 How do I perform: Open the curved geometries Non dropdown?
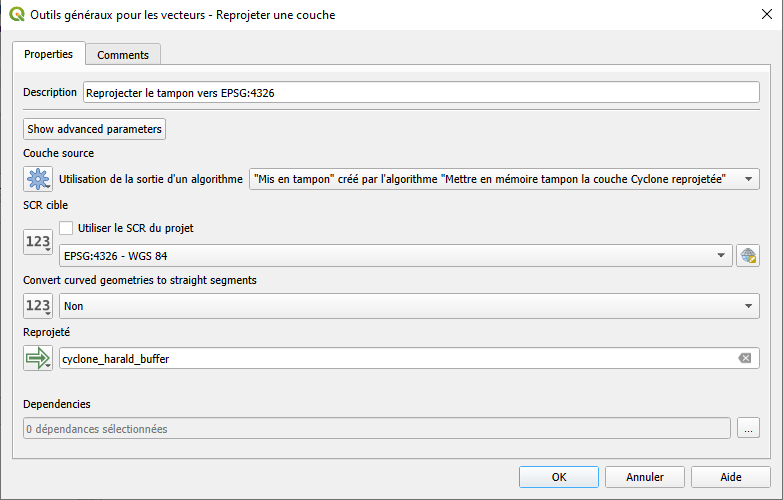[409, 306]
